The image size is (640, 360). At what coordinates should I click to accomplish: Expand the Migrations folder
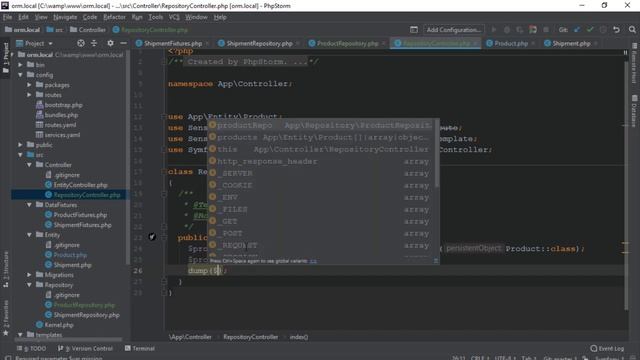click(x=29, y=275)
